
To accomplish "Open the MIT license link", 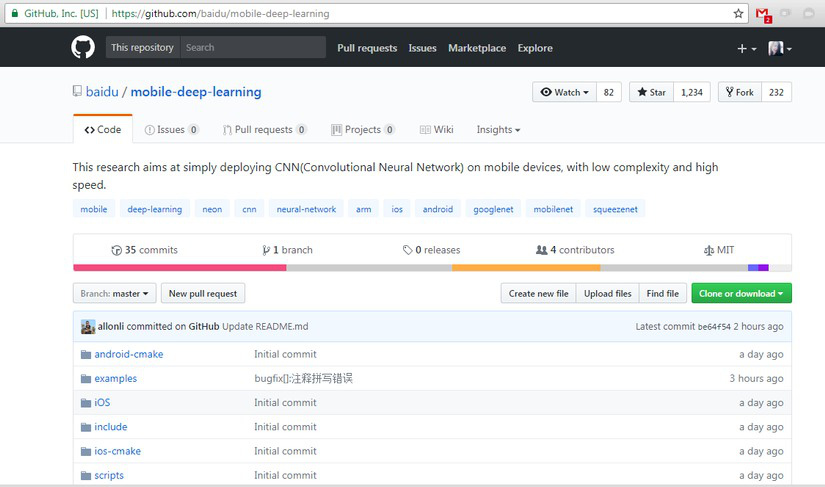I will coord(719,250).
